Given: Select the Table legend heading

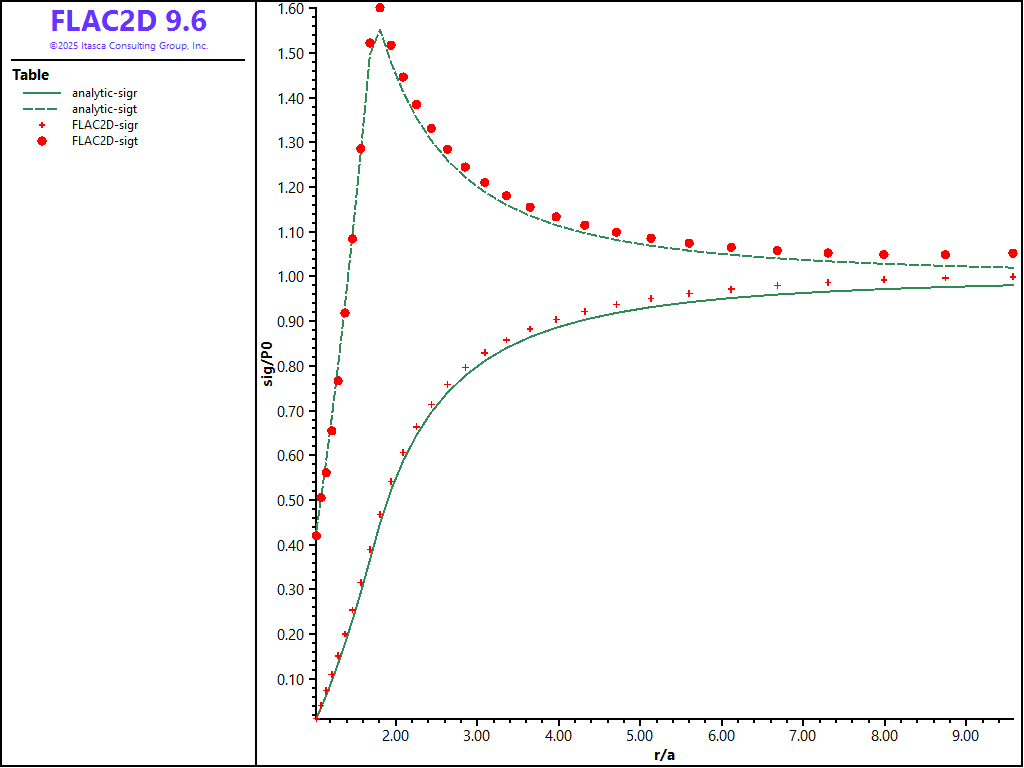Looking at the screenshot, I should [x=30, y=75].
